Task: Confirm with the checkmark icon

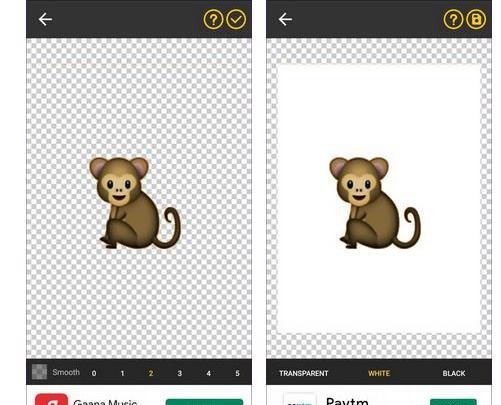Action: 236,19
